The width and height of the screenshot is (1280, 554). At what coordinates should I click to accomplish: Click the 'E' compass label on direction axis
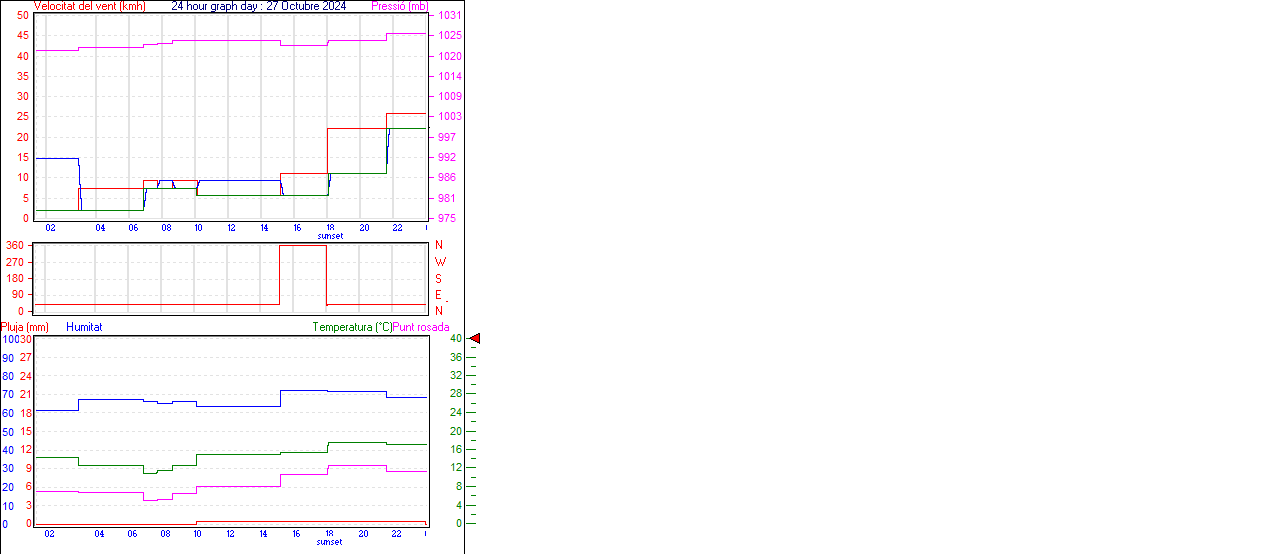(x=438, y=295)
